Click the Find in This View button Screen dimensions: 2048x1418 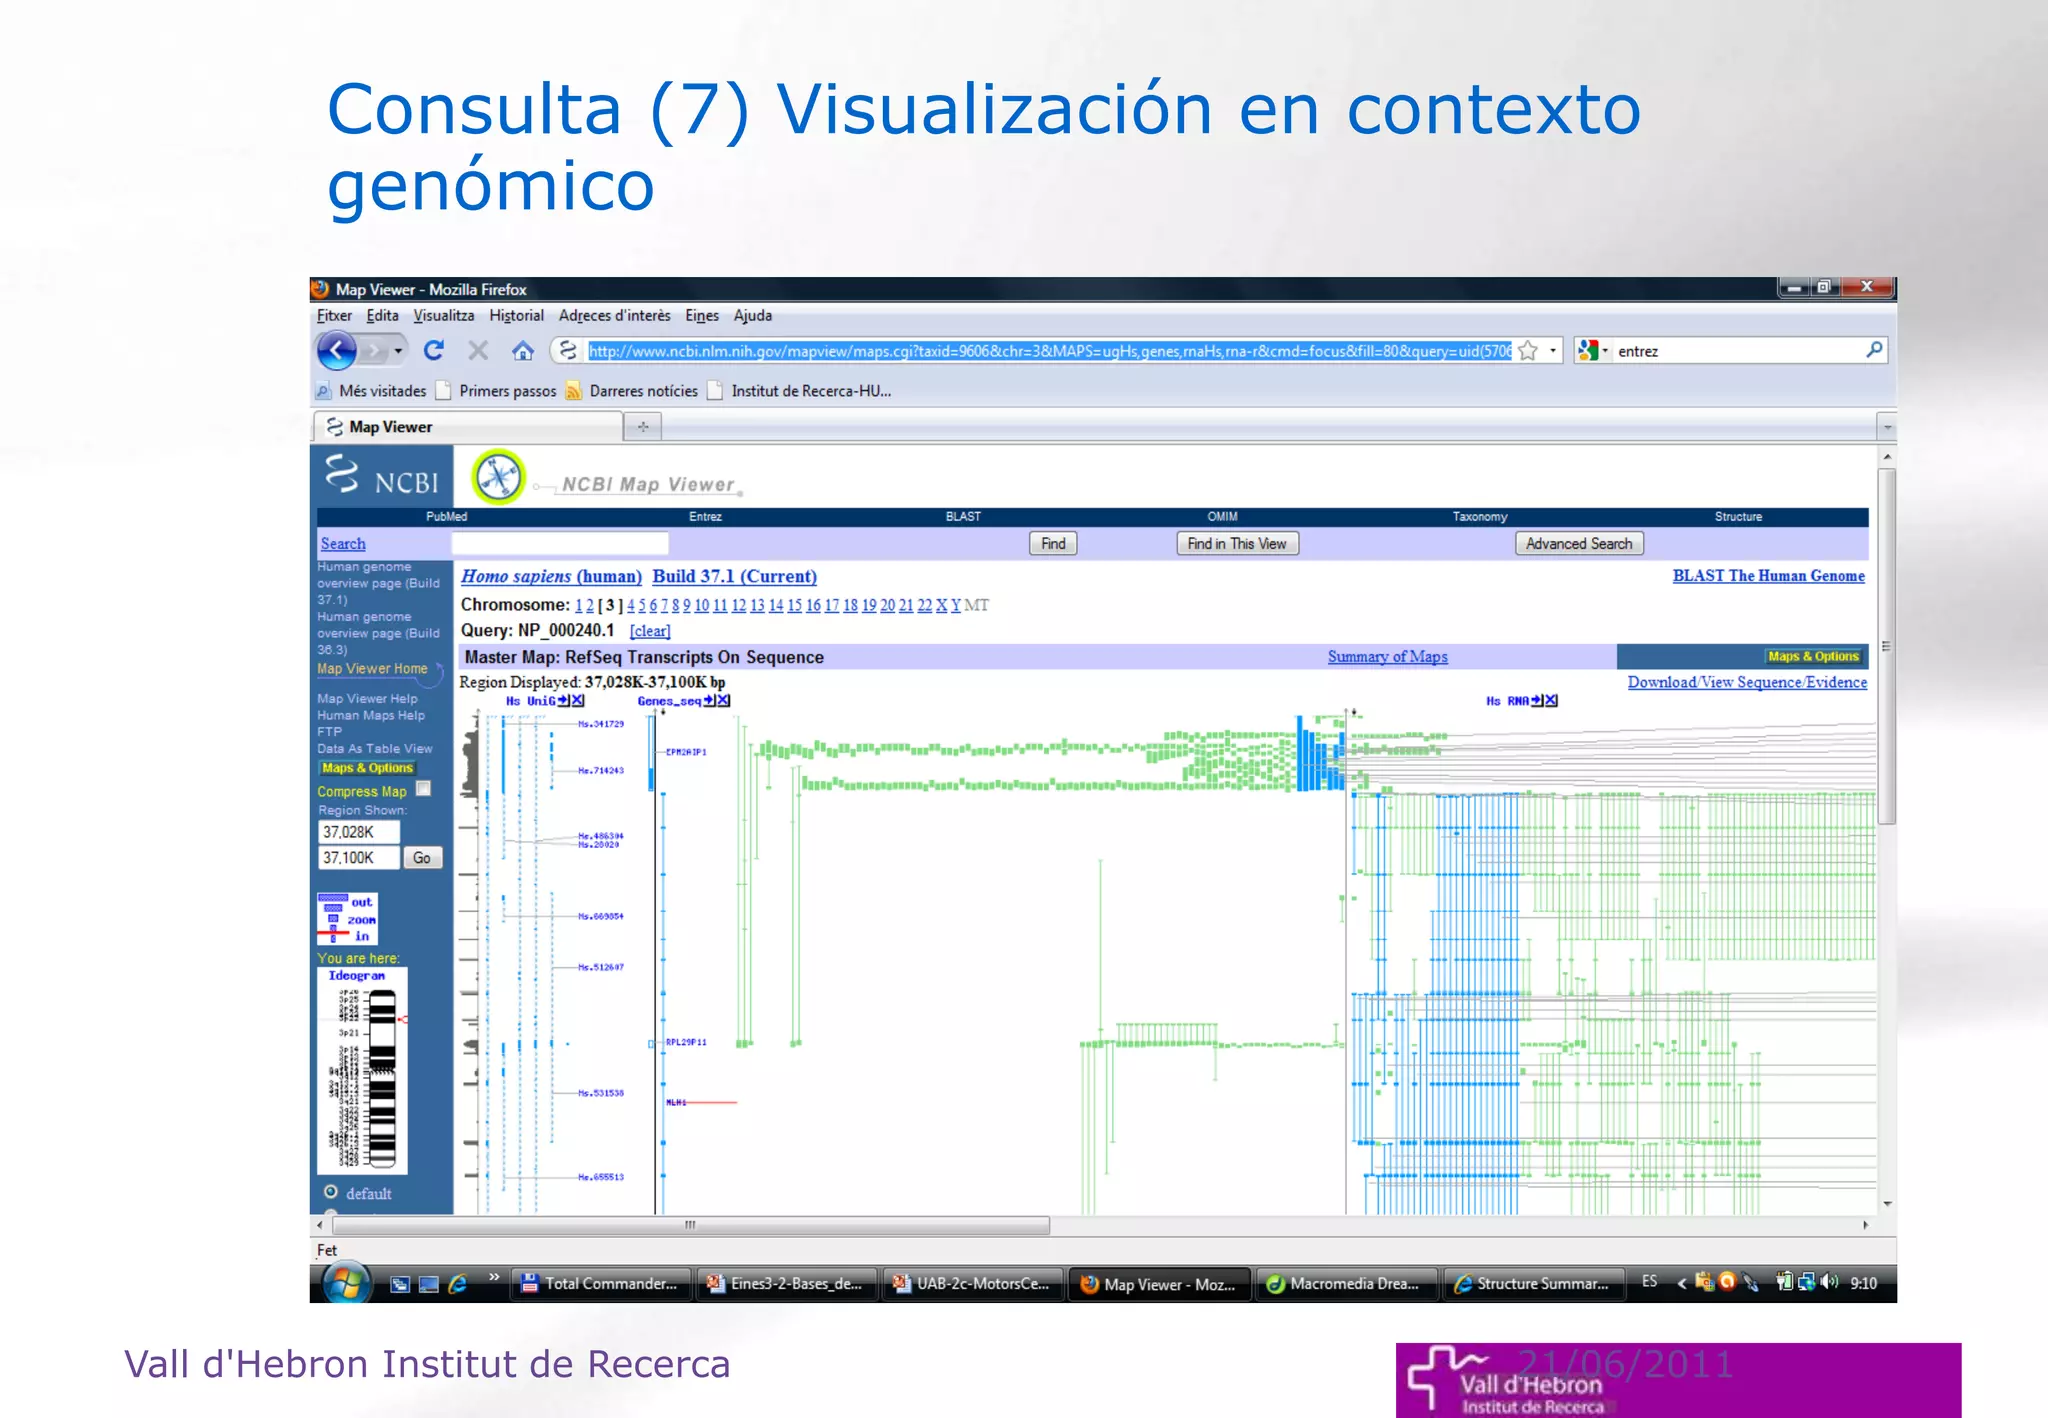tap(1237, 543)
